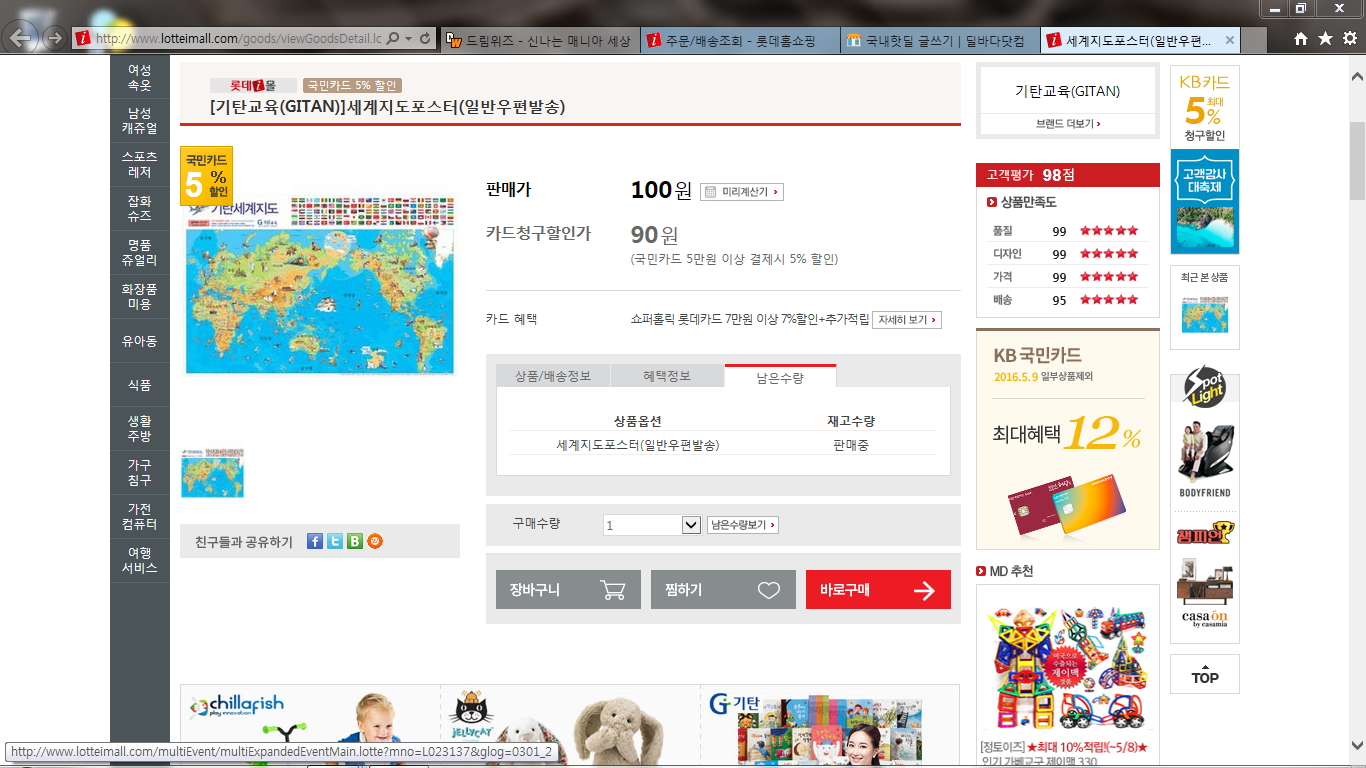Screen dimensions: 1366x768
Task: Add to wishlist with 찜하기 button
Action: coord(723,590)
